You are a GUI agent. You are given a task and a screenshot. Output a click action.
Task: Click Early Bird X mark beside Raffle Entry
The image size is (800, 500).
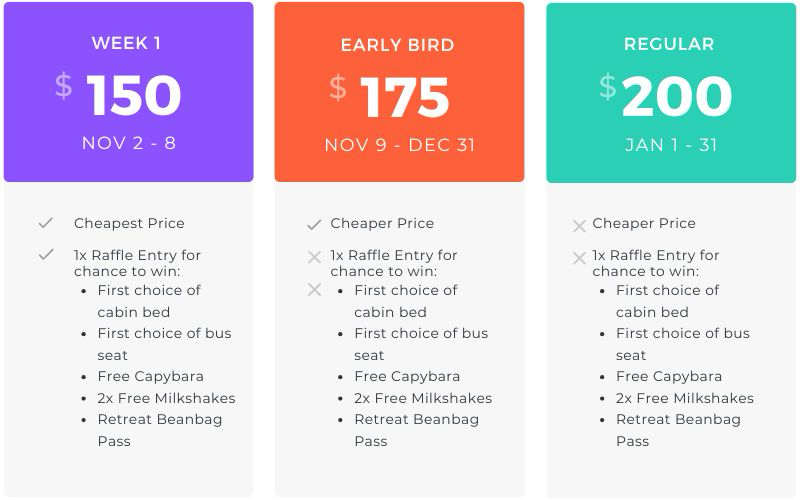click(314, 258)
